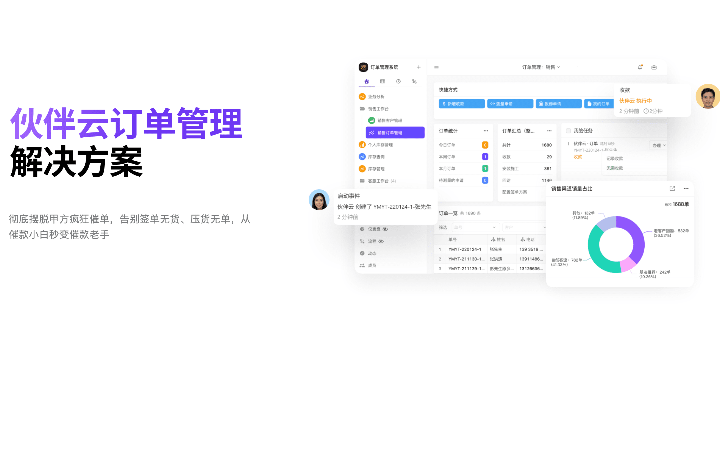The image size is (720, 450).
Task: Click the app logo icon at top left
Action: pyautogui.click(x=363, y=67)
